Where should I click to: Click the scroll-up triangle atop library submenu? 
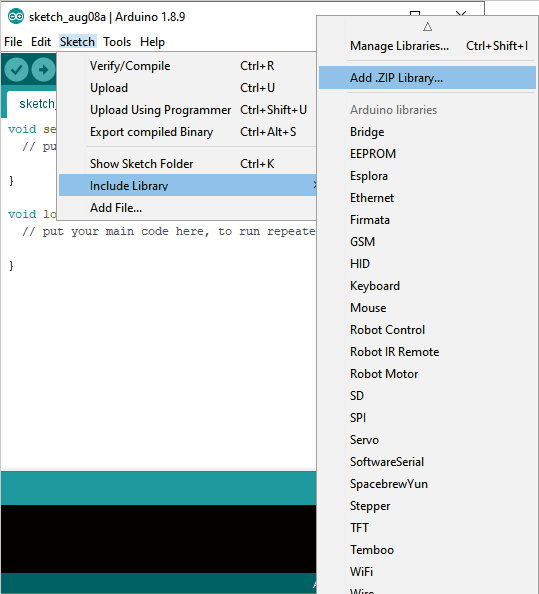pyautogui.click(x=427, y=27)
